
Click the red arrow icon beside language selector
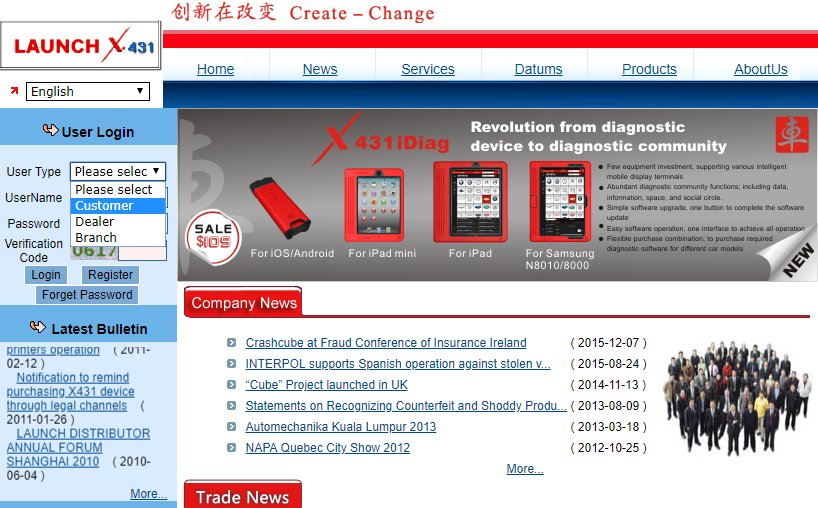pyautogui.click(x=15, y=91)
